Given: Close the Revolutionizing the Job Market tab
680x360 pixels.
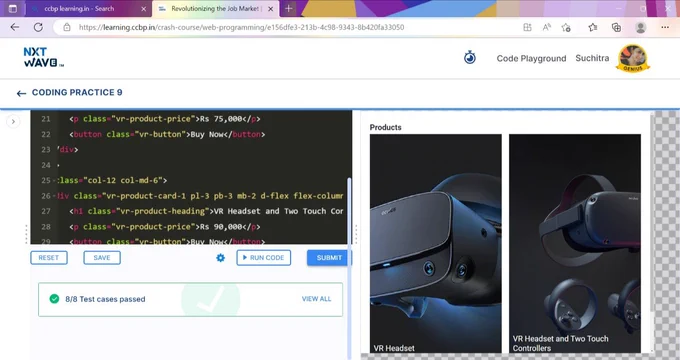Looking at the screenshot, I should 270,9.
